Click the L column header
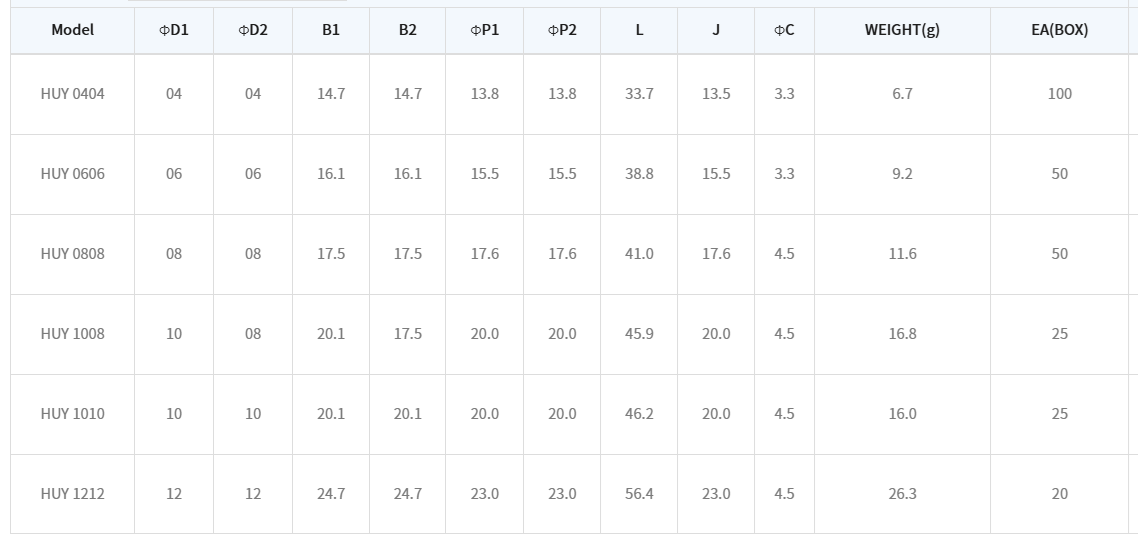This screenshot has width=1138, height=544. coord(639,30)
